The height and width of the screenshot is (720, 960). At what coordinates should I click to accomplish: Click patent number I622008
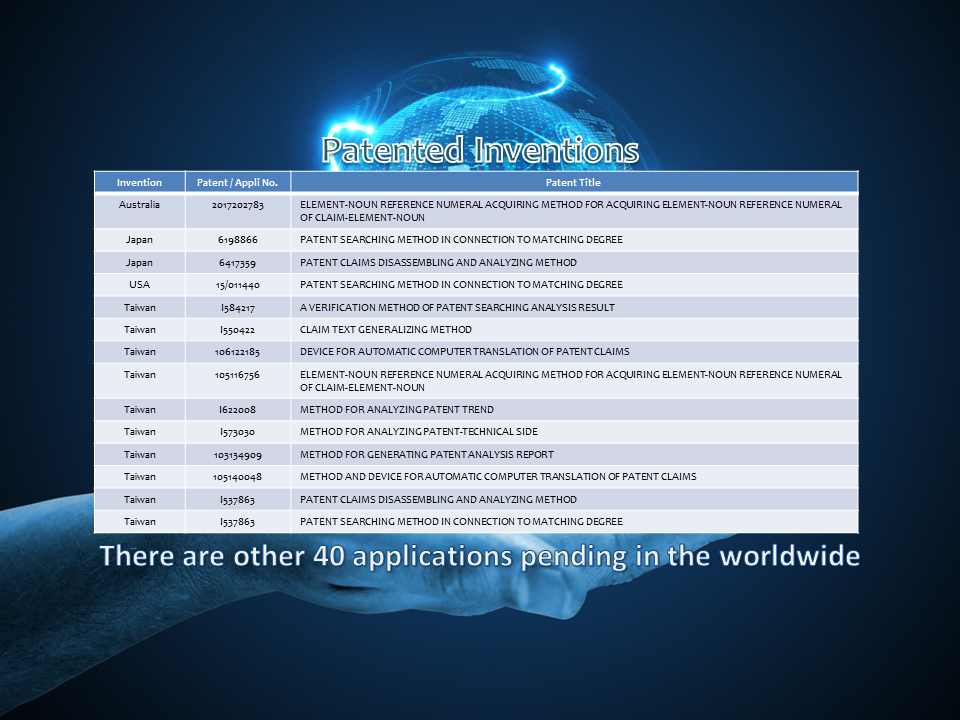[238, 410]
